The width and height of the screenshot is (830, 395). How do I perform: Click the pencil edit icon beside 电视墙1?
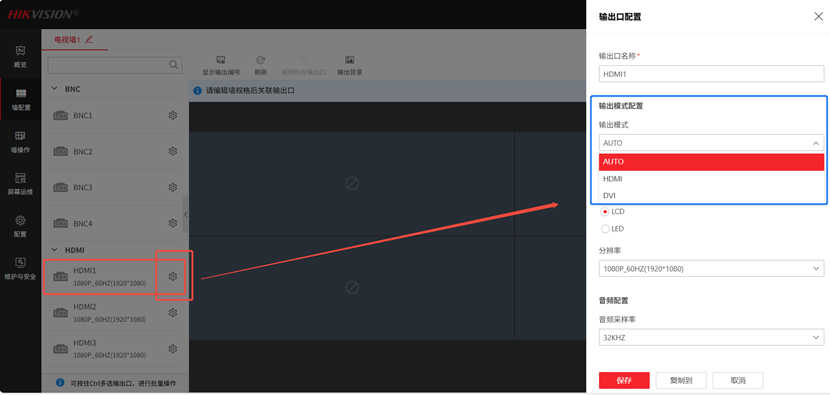point(88,39)
